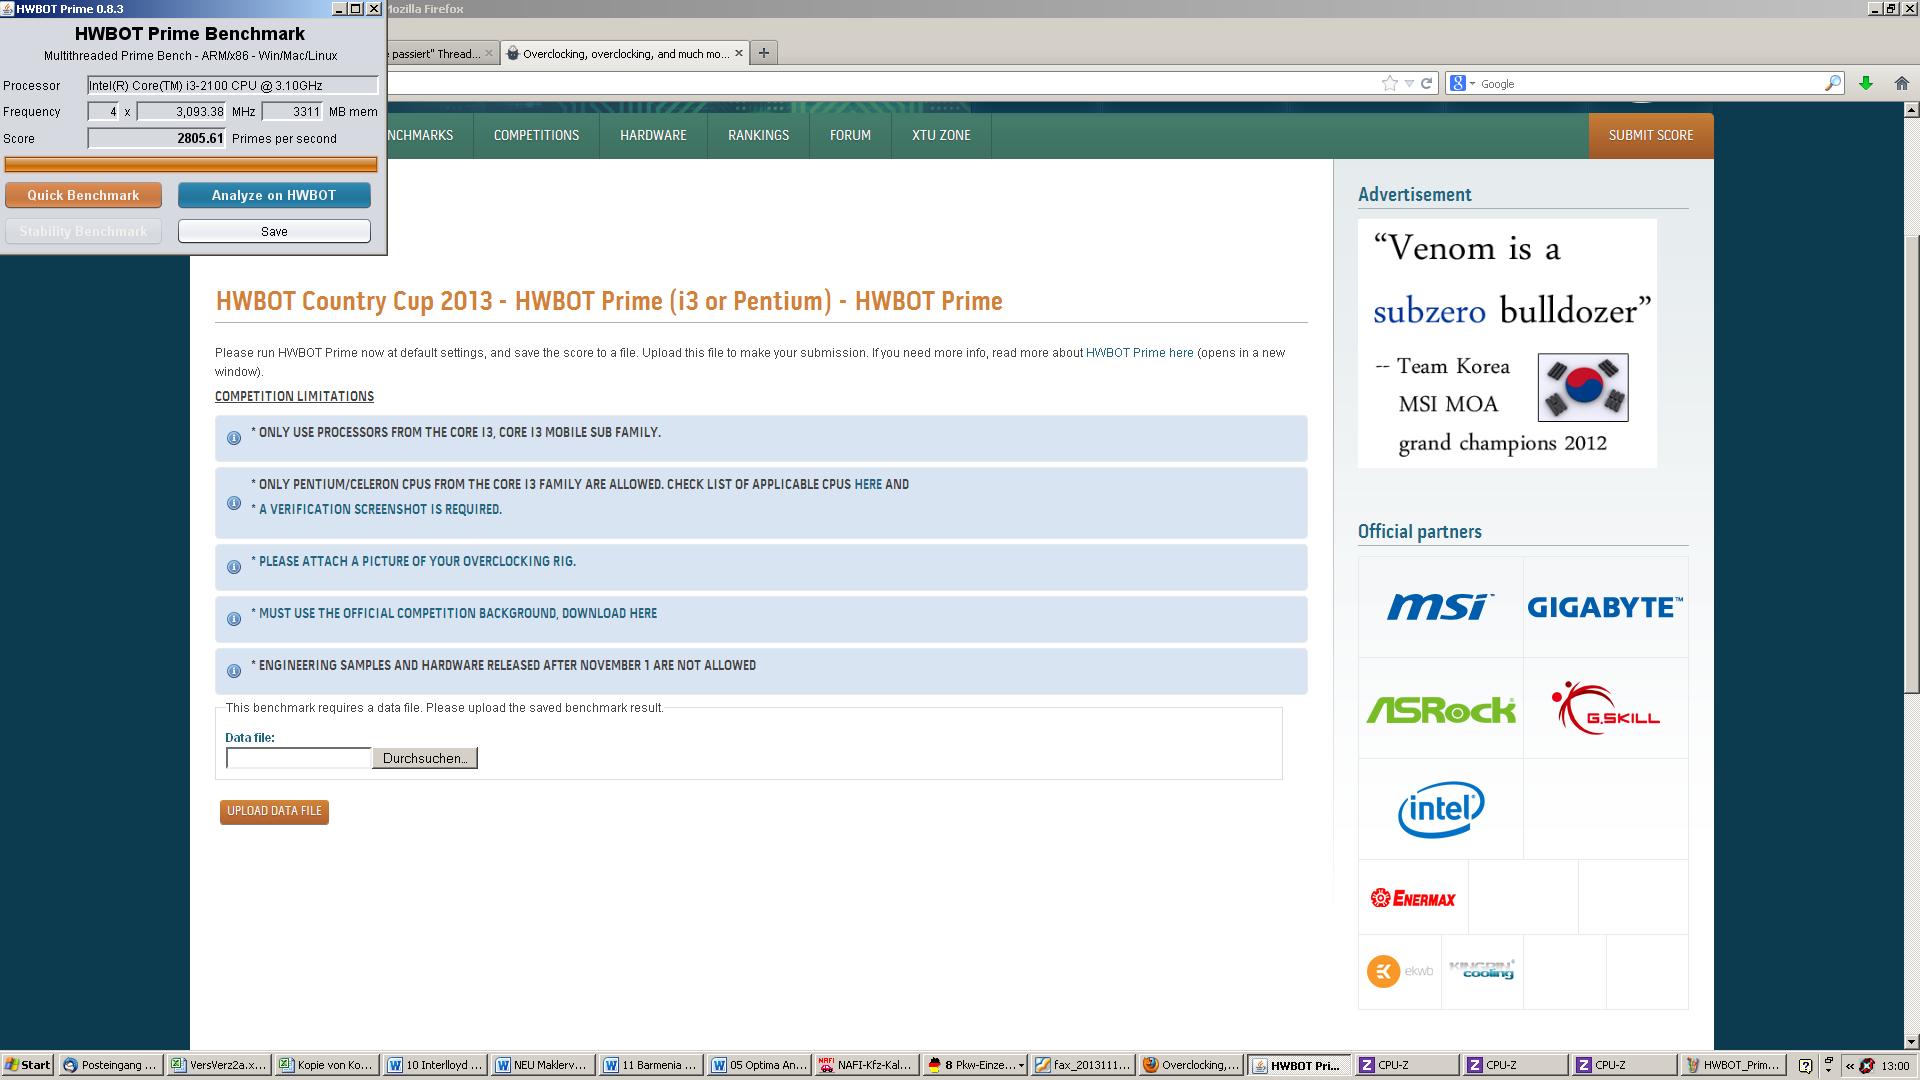Expand hidden system tray icons
The image size is (1920, 1080).
[x=1849, y=1065]
